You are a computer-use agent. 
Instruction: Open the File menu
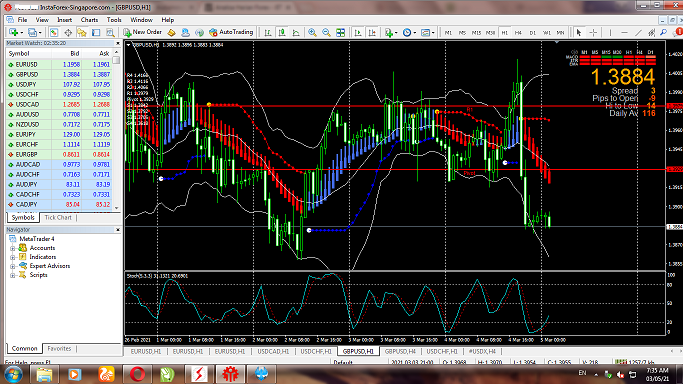22,20
